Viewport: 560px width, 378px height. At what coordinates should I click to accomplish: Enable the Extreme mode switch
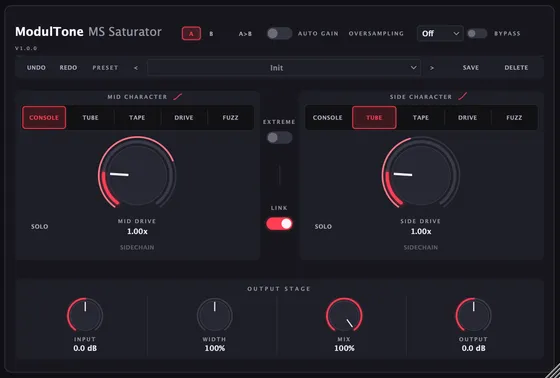point(279,138)
